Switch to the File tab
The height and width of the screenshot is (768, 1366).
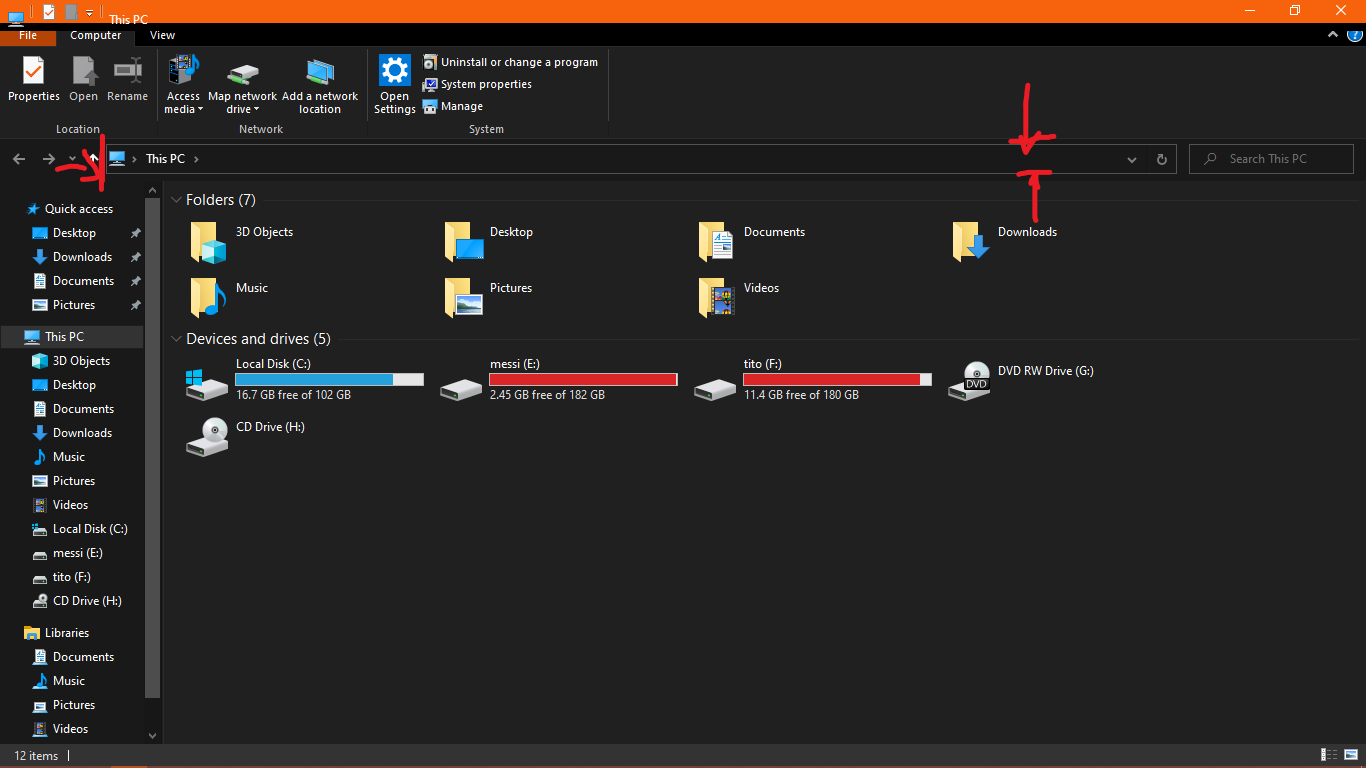28,35
